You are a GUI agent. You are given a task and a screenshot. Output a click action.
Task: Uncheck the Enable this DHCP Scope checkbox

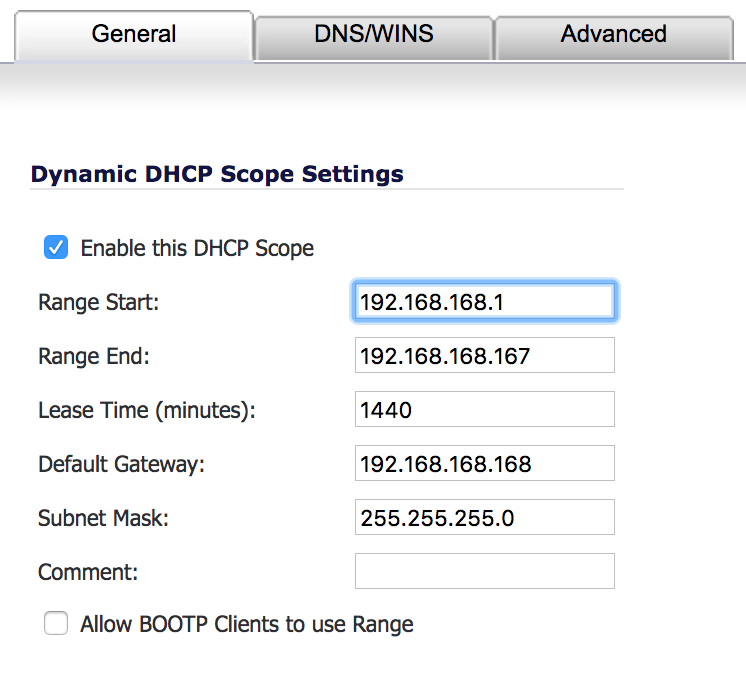point(56,247)
